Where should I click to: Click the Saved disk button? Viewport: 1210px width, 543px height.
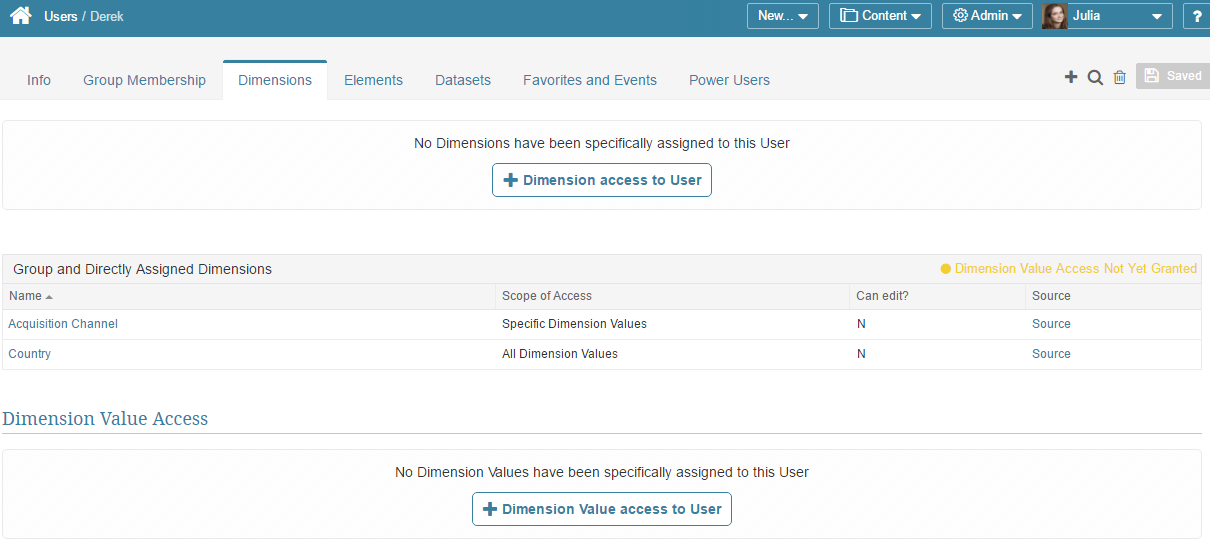pyautogui.click(x=1173, y=76)
